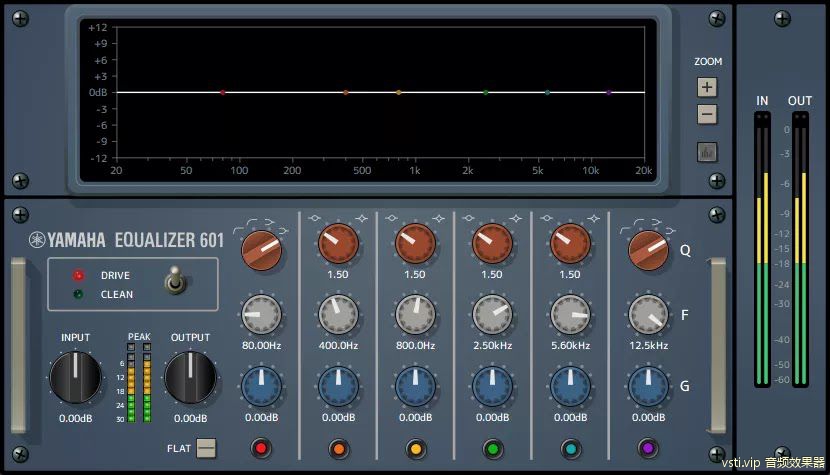Image resolution: width=830 pixels, height=475 pixels.
Task: Click the 5.60kHz frequency value
Action: (x=570, y=345)
